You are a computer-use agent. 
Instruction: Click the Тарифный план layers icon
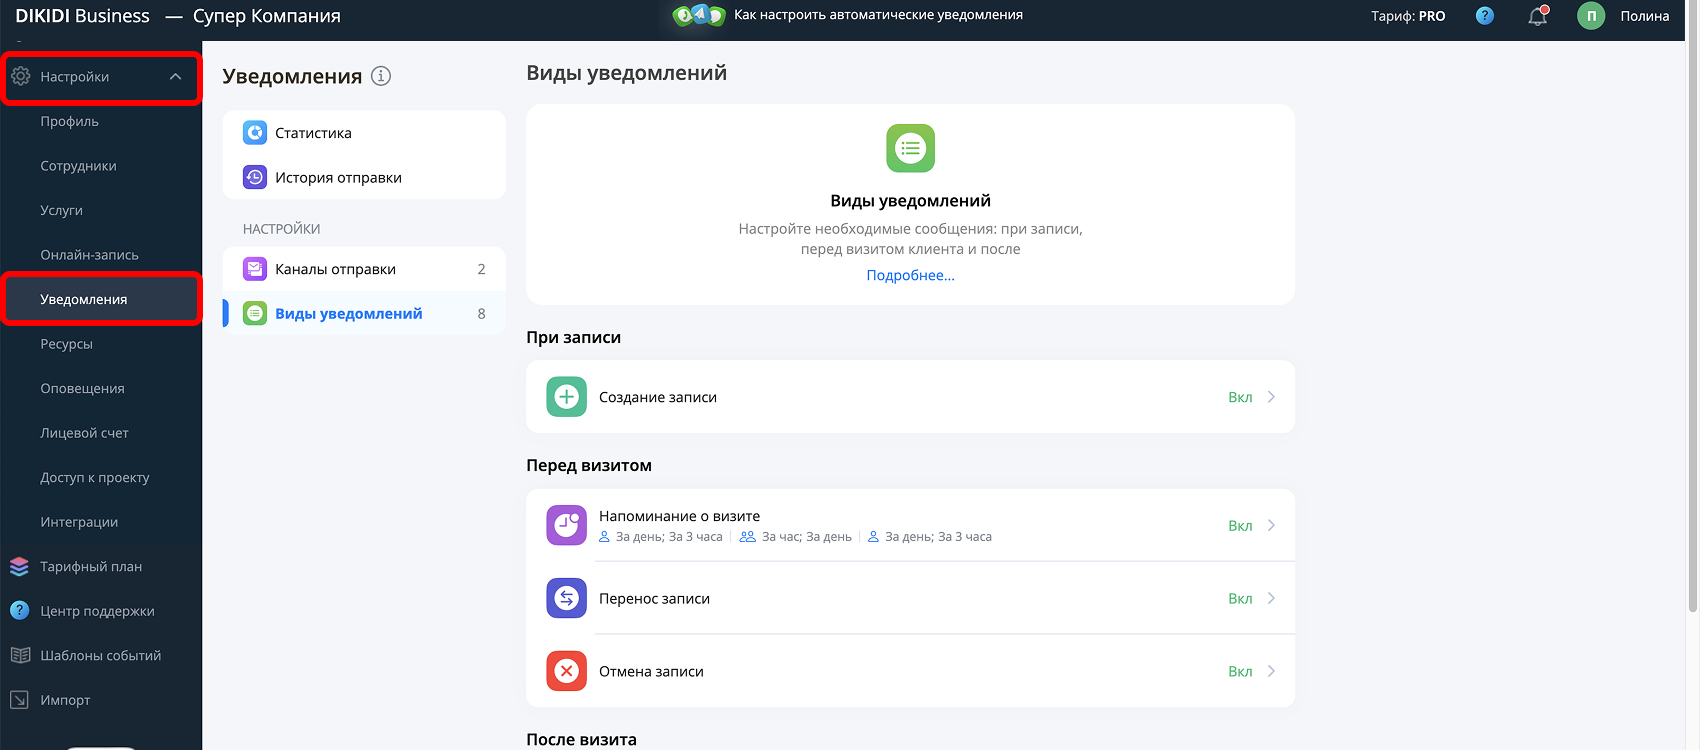click(19, 566)
